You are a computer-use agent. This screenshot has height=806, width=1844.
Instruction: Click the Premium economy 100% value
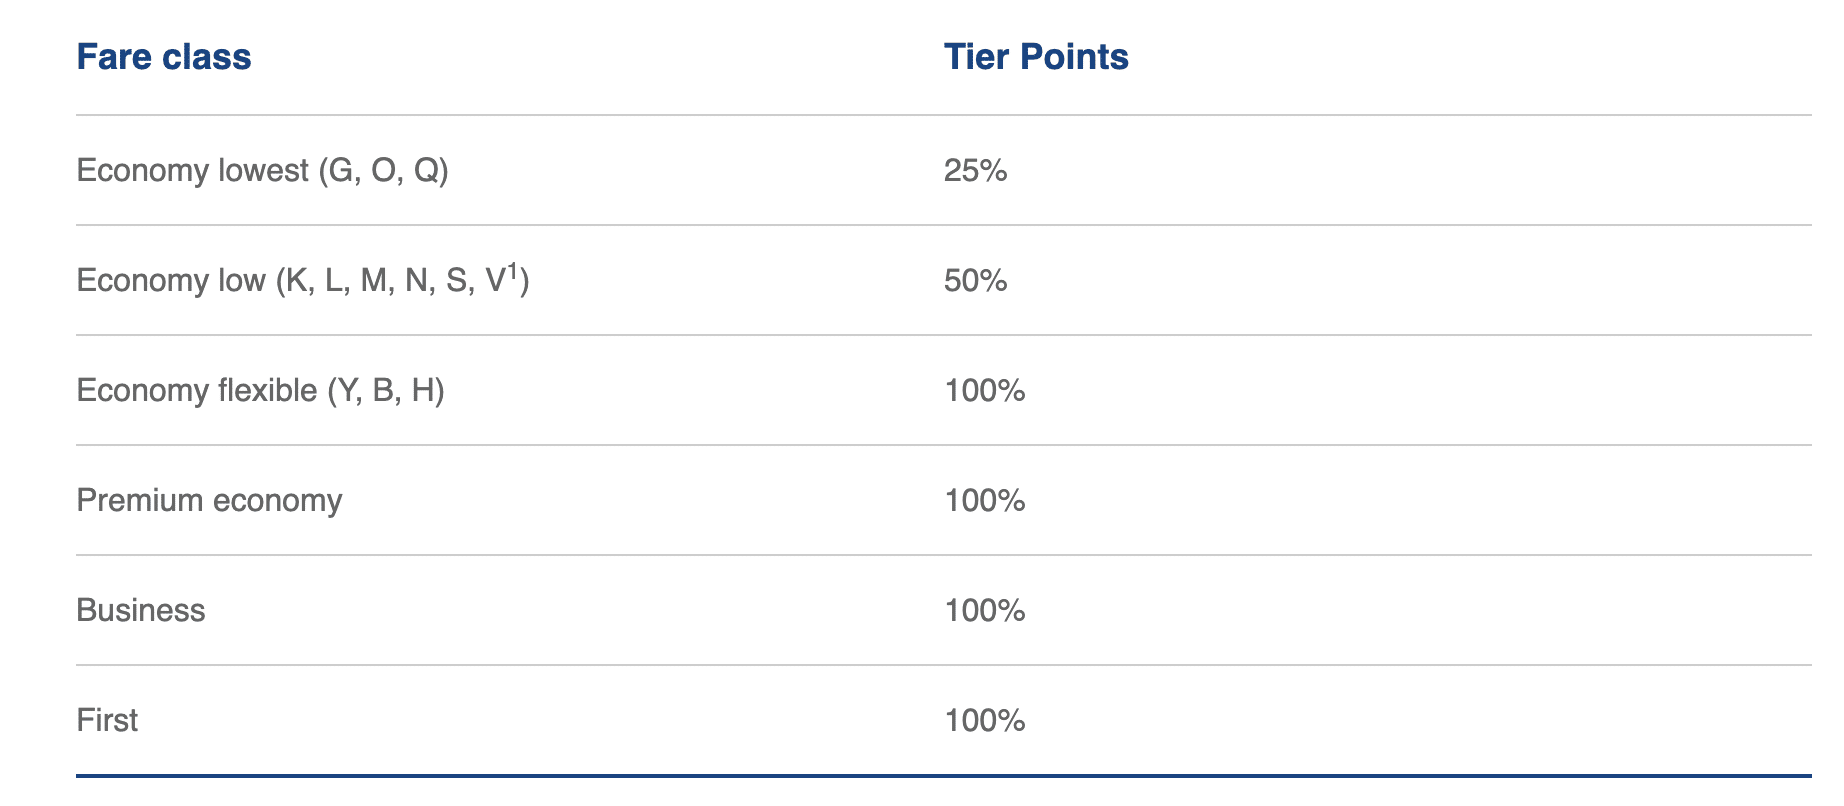(x=985, y=500)
